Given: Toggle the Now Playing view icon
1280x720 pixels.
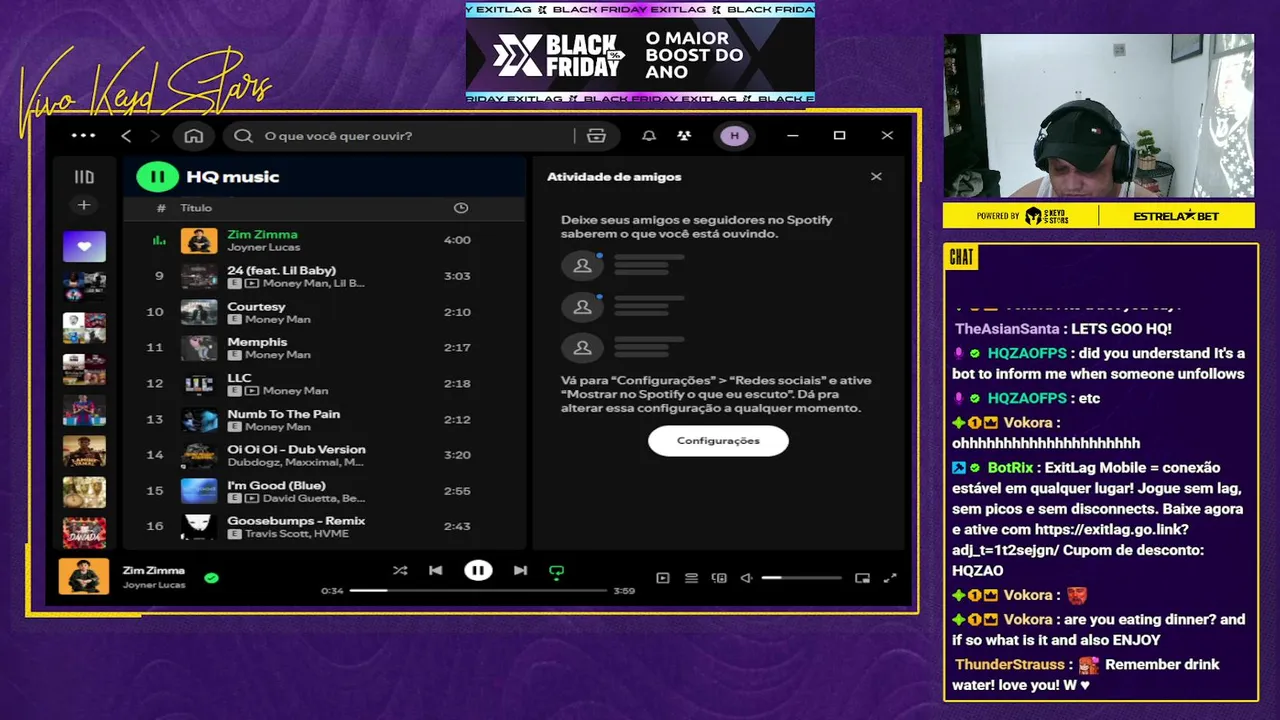Looking at the screenshot, I should click(x=662, y=578).
